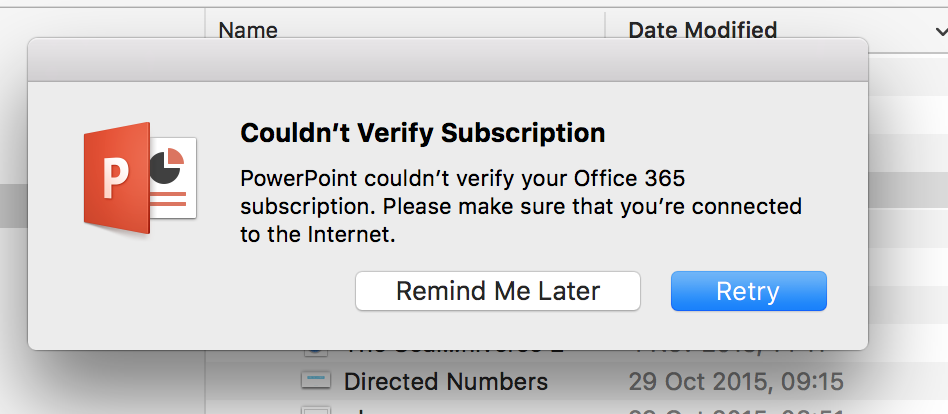Click the white P letter on PowerPoint icon
This screenshot has width=948, height=414.
coord(115,178)
